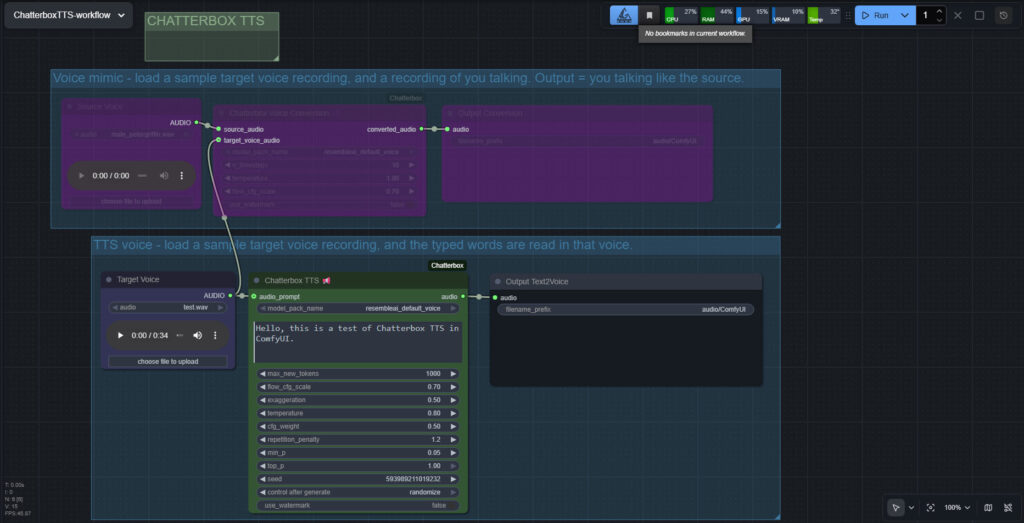Toggle link visibility icon at bottom right
Viewport: 1024px width, 523px height.
point(1008,508)
